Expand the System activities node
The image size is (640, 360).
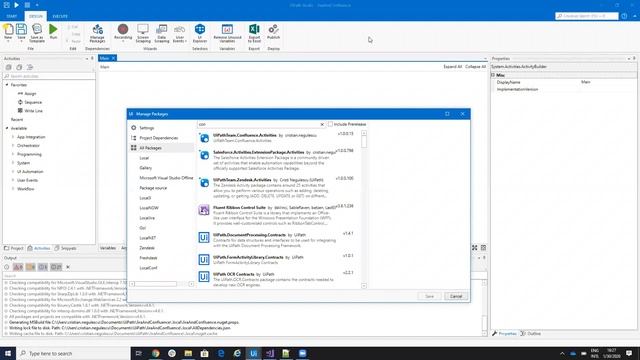pos(13,163)
